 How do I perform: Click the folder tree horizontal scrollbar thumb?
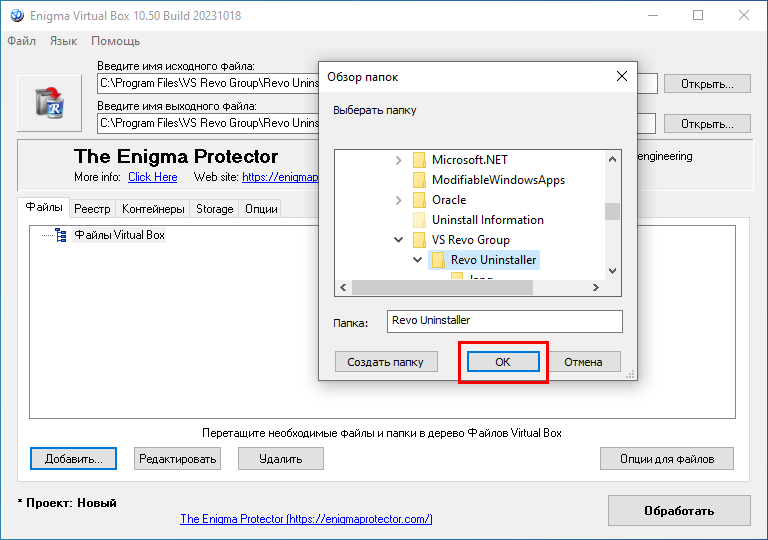[442, 288]
